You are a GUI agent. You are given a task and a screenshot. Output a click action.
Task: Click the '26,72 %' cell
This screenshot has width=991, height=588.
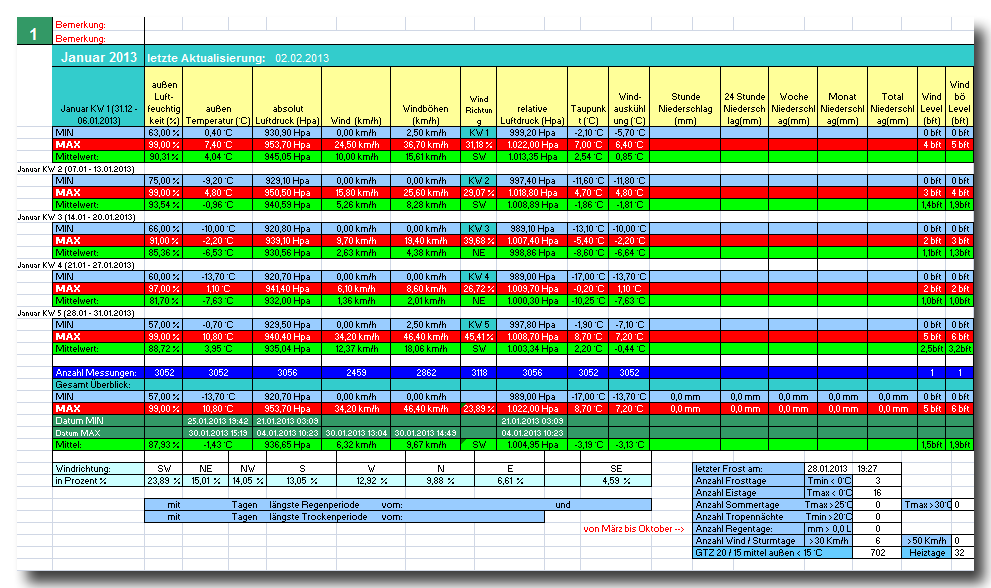[x=479, y=289]
